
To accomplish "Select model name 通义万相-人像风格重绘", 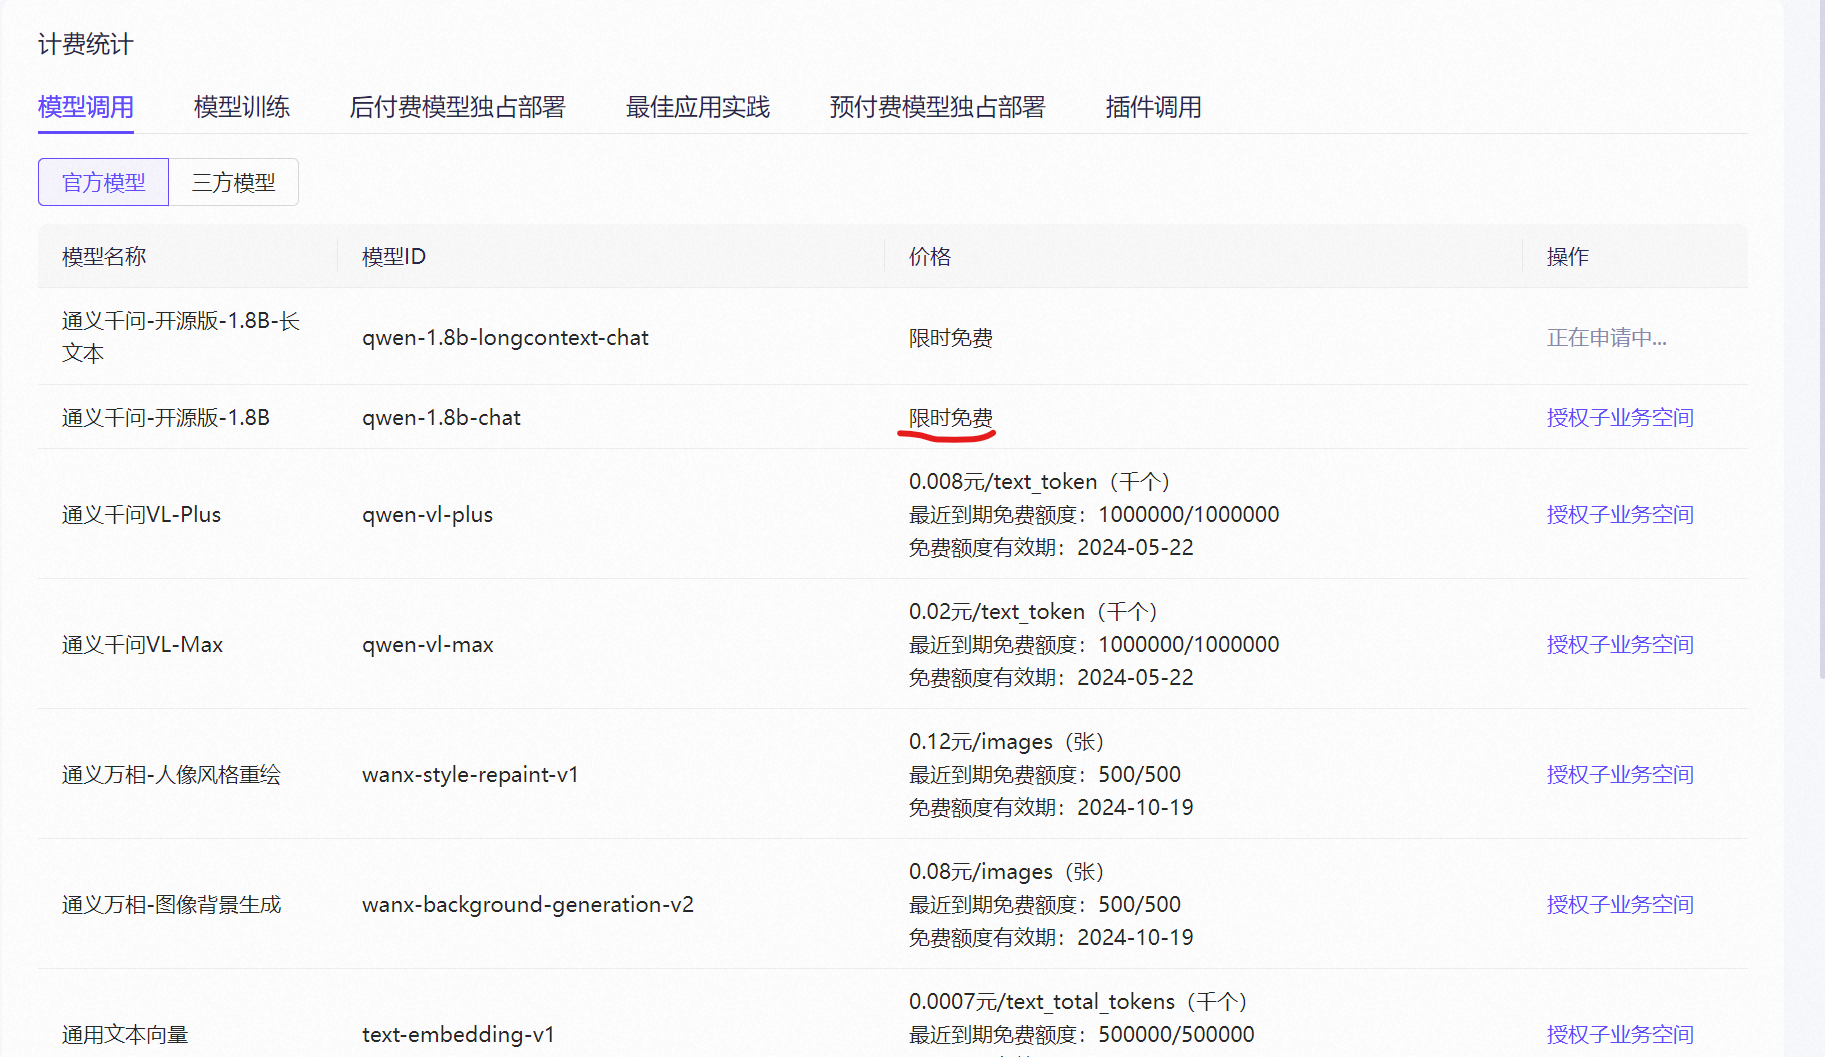I will [x=171, y=774].
